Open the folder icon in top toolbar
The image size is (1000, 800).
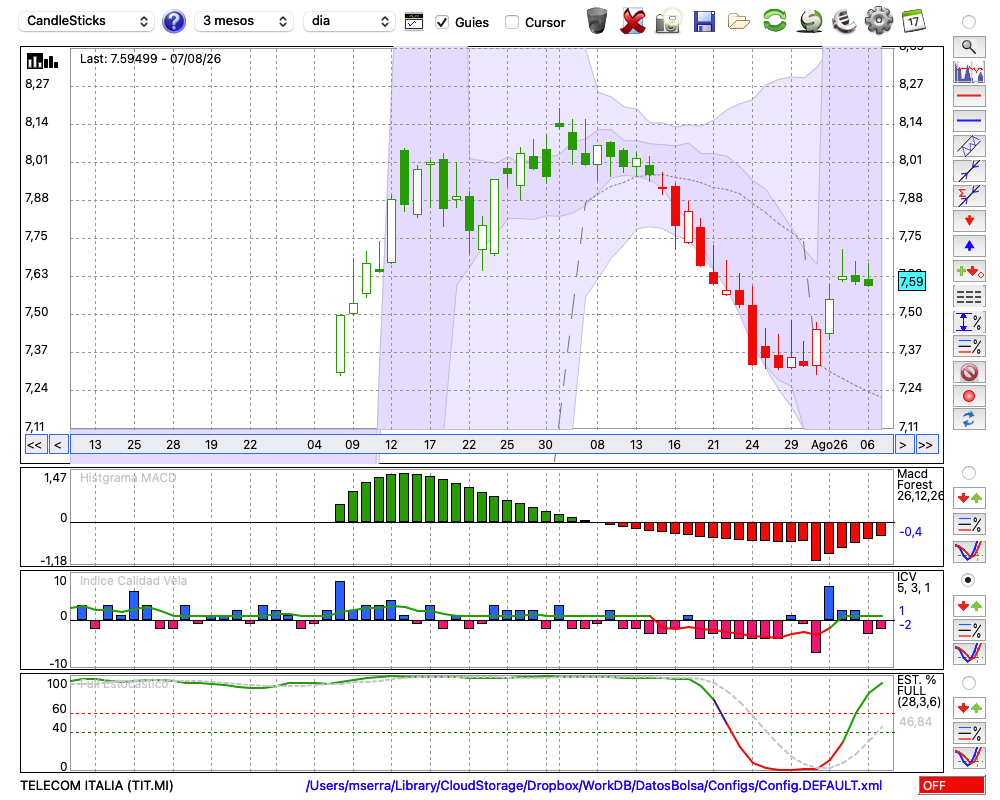(739, 22)
